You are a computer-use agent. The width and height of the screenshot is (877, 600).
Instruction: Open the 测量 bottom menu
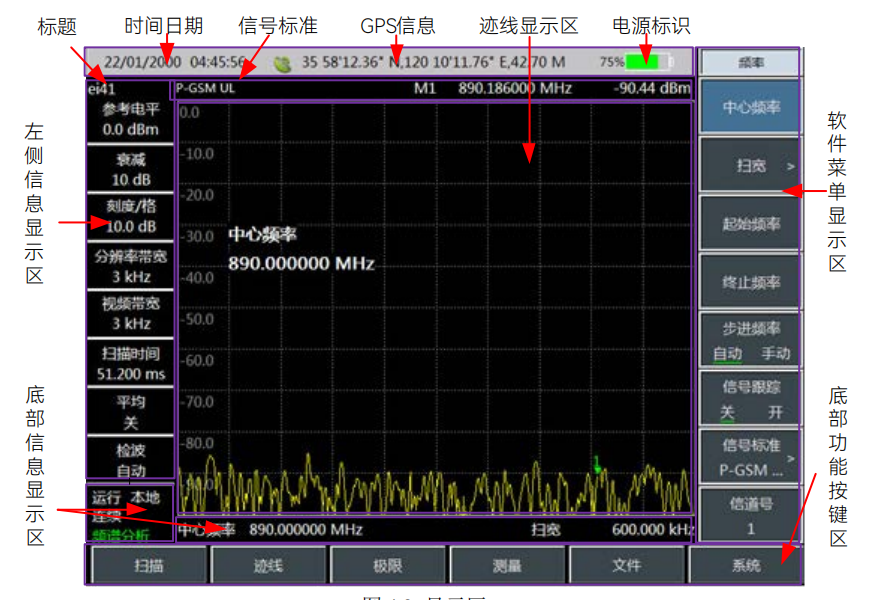507,566
